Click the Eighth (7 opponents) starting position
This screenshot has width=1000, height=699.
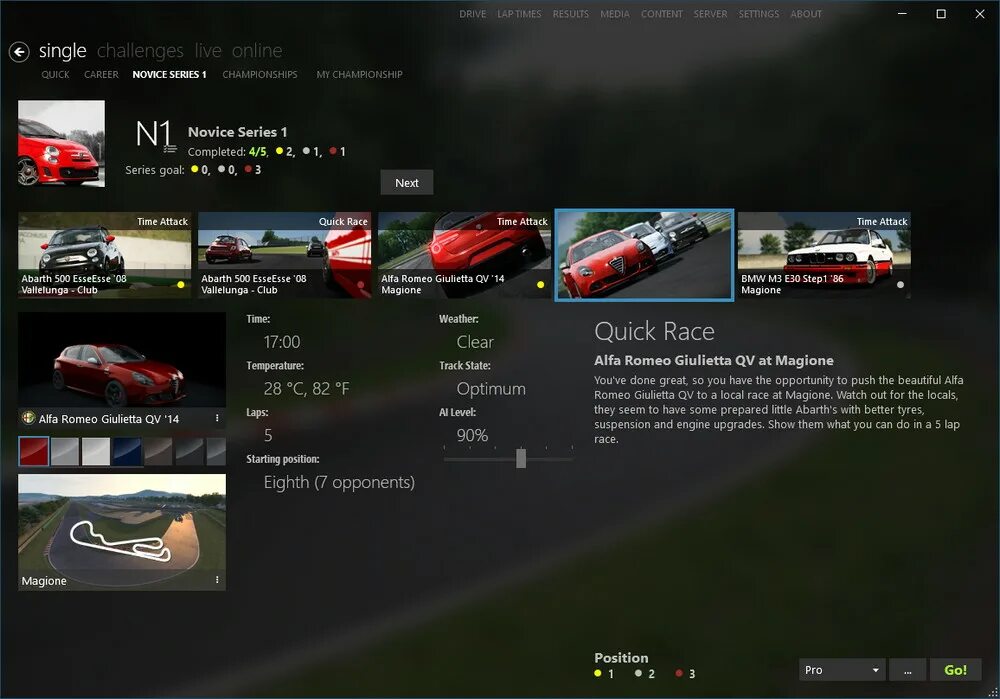pyautogui.click(x=339, y=482)
